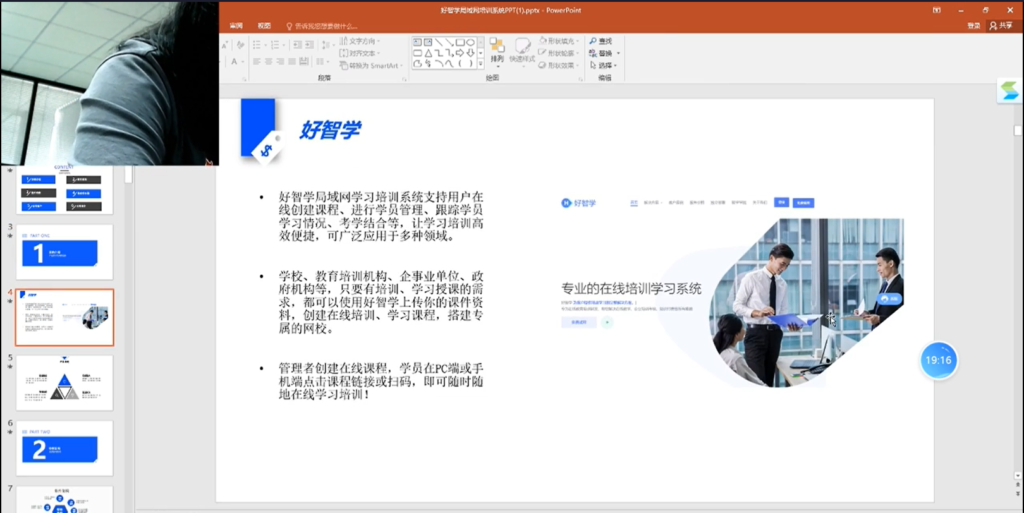Click the slide title 好智学

(330, 130)
